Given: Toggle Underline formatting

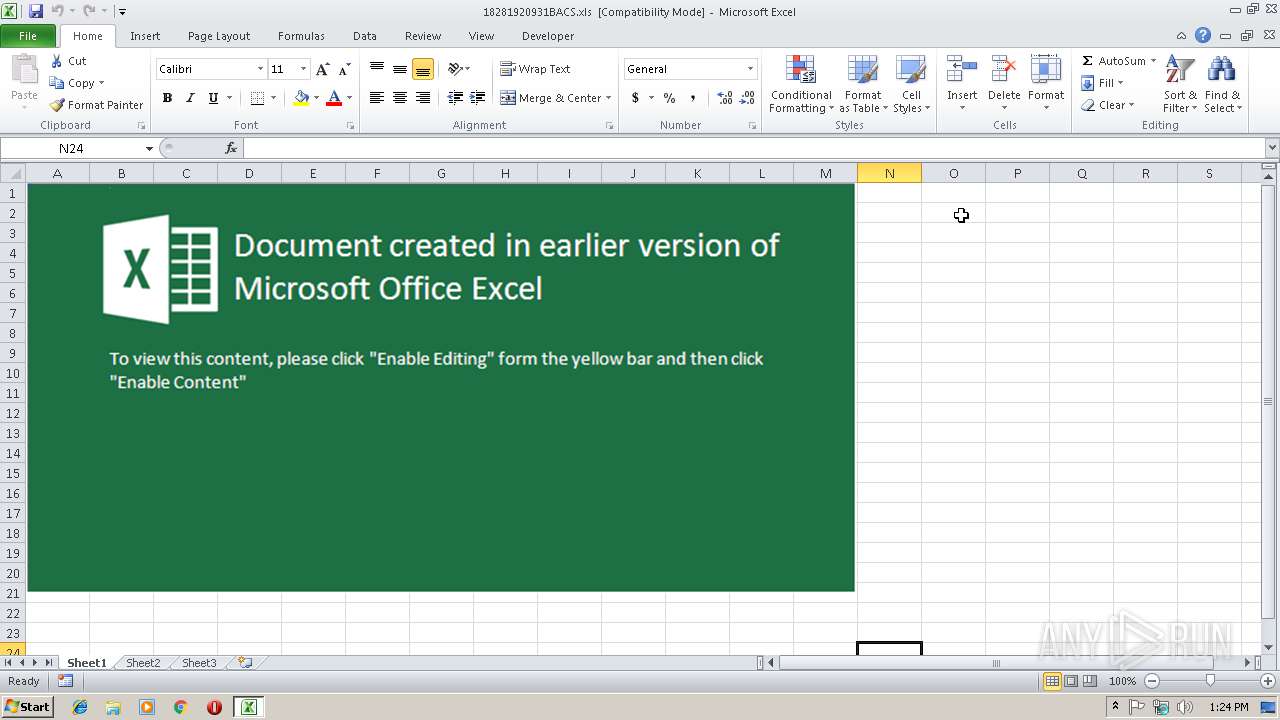Looking at the screenshot, I should click(213, 98).
